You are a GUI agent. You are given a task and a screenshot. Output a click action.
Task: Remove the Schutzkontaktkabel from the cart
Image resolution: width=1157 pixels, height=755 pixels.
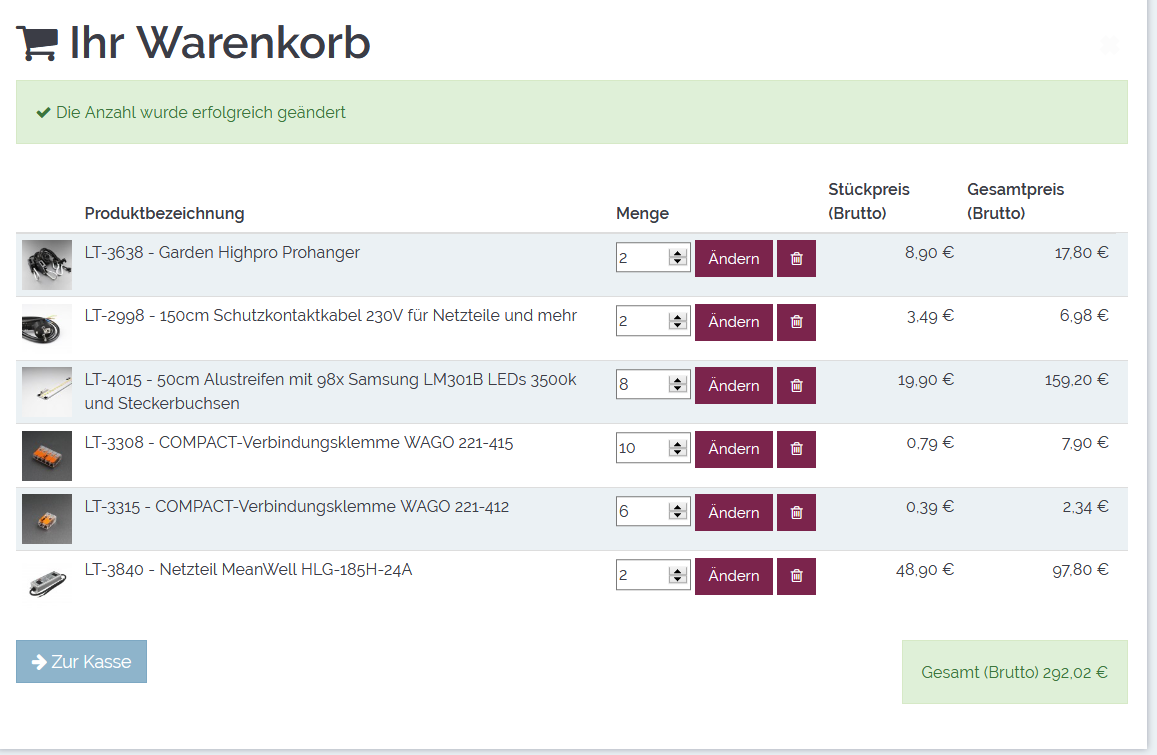pyautogui.click(x=796, y=322)
